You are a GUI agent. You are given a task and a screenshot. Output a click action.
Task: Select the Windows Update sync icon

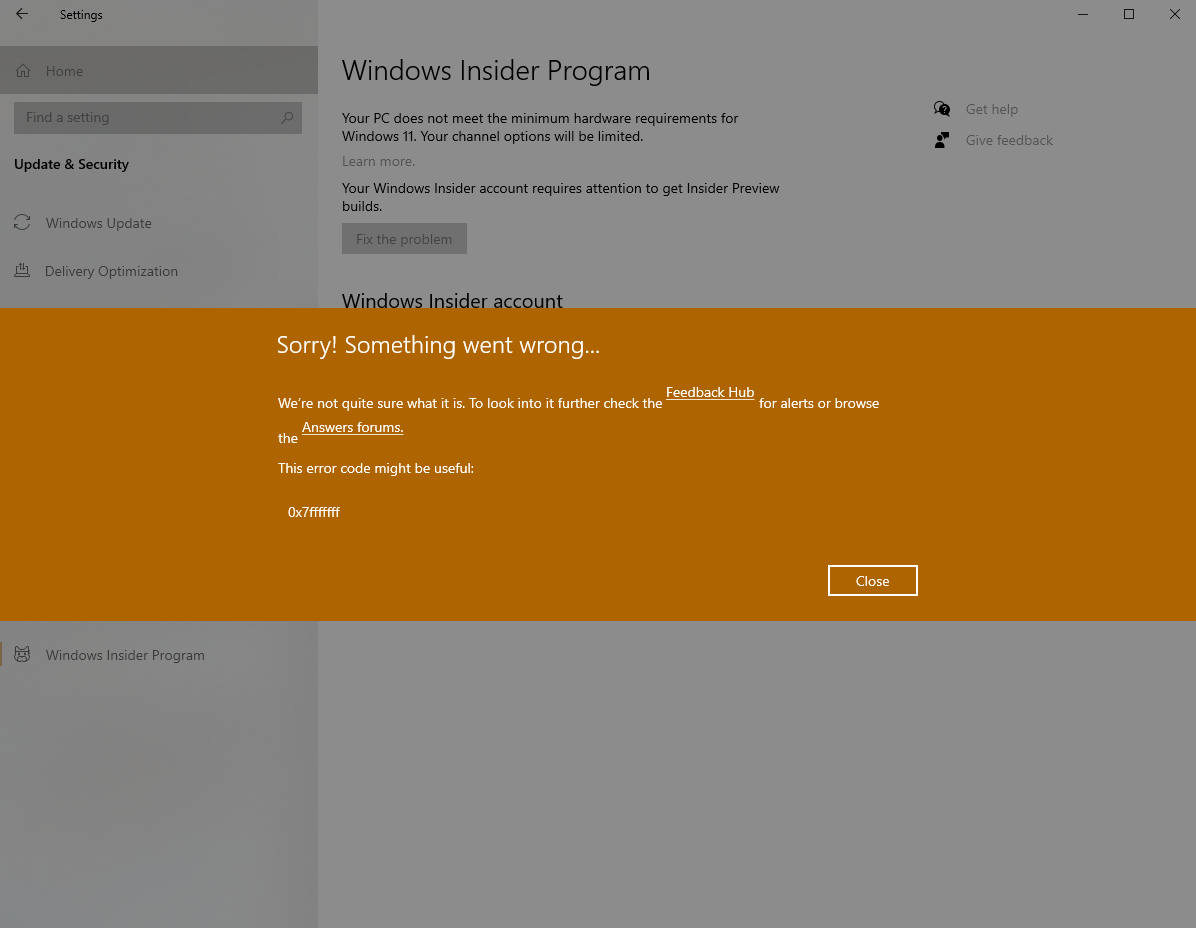(x=22, y=223)
